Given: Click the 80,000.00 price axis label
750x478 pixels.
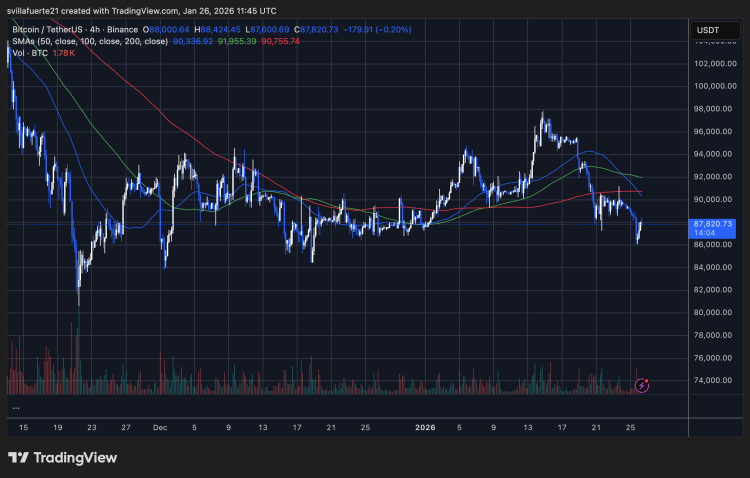Looking at the screenshot, I should tap(713, 312).
